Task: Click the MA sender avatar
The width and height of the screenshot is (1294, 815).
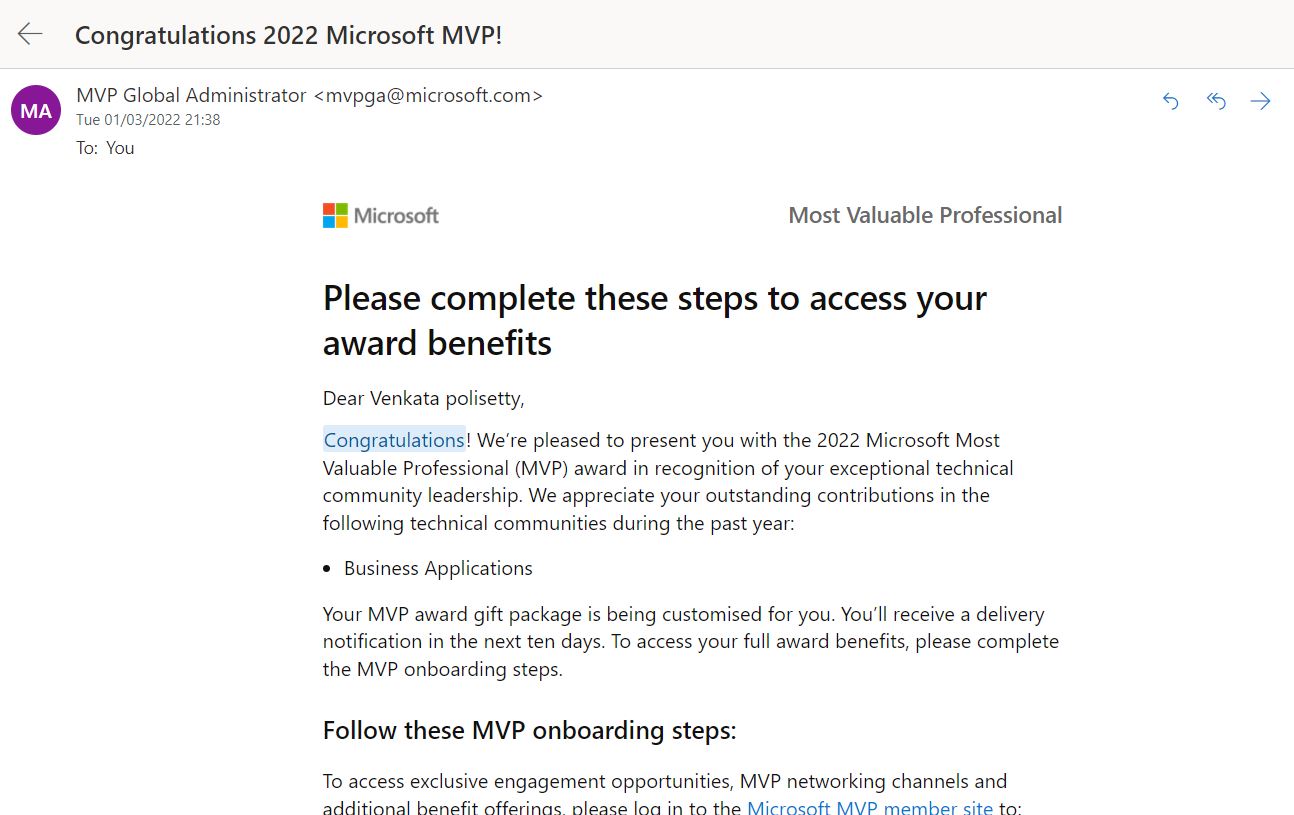Action: click(36, 110)
